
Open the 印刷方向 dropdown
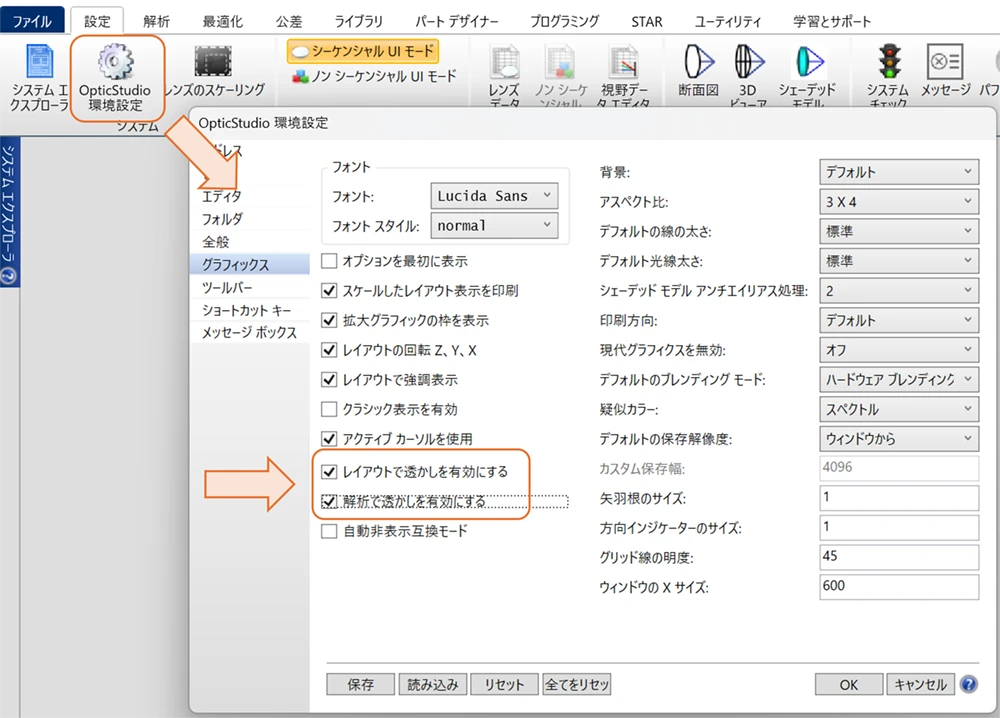pyautogui.click(x=899, y=320)
